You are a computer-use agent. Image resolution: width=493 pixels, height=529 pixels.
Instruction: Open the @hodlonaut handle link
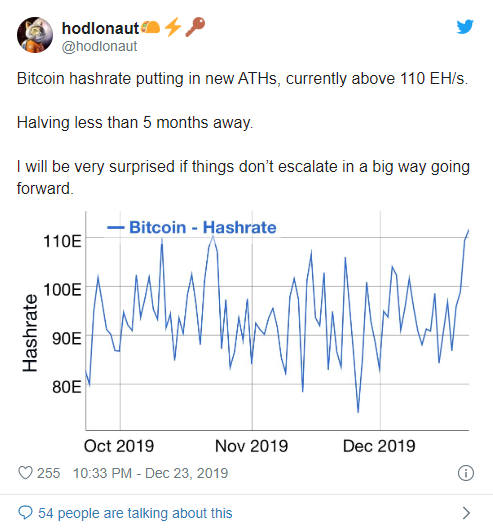click(x=99, y=46)
